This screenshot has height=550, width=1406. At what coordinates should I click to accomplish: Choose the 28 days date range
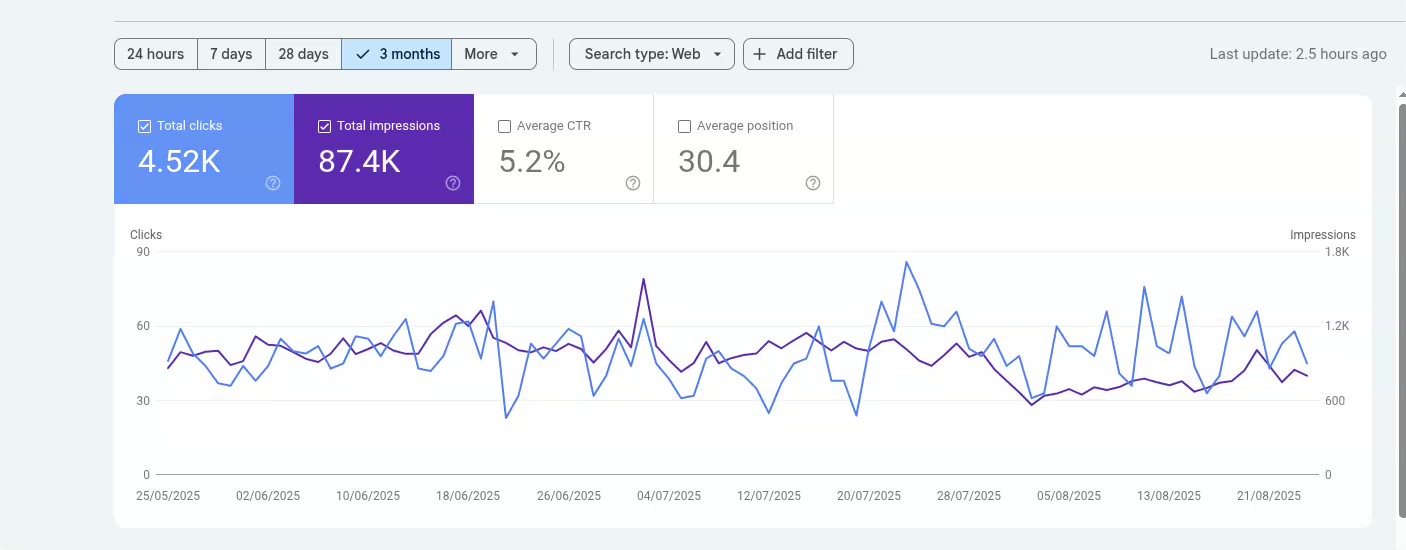pyautogui.click(x=303, y=54)
